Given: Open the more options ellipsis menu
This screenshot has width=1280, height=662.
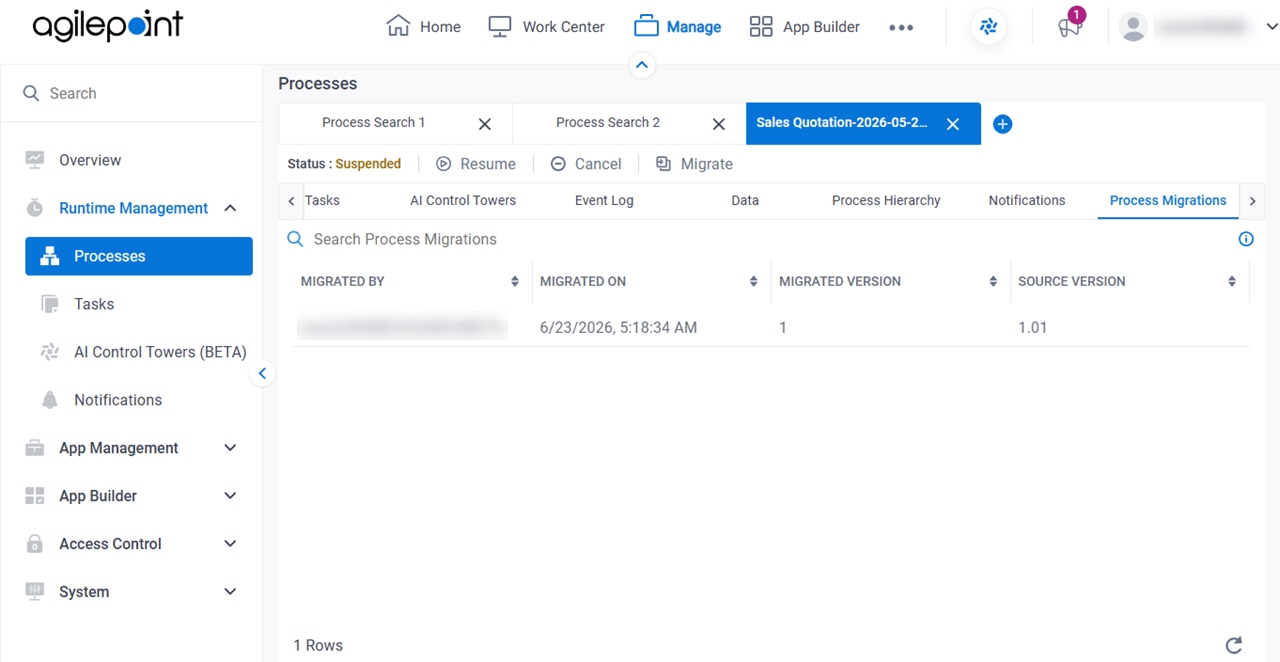Looking at the screenshot, I should (x=901, y=28).
